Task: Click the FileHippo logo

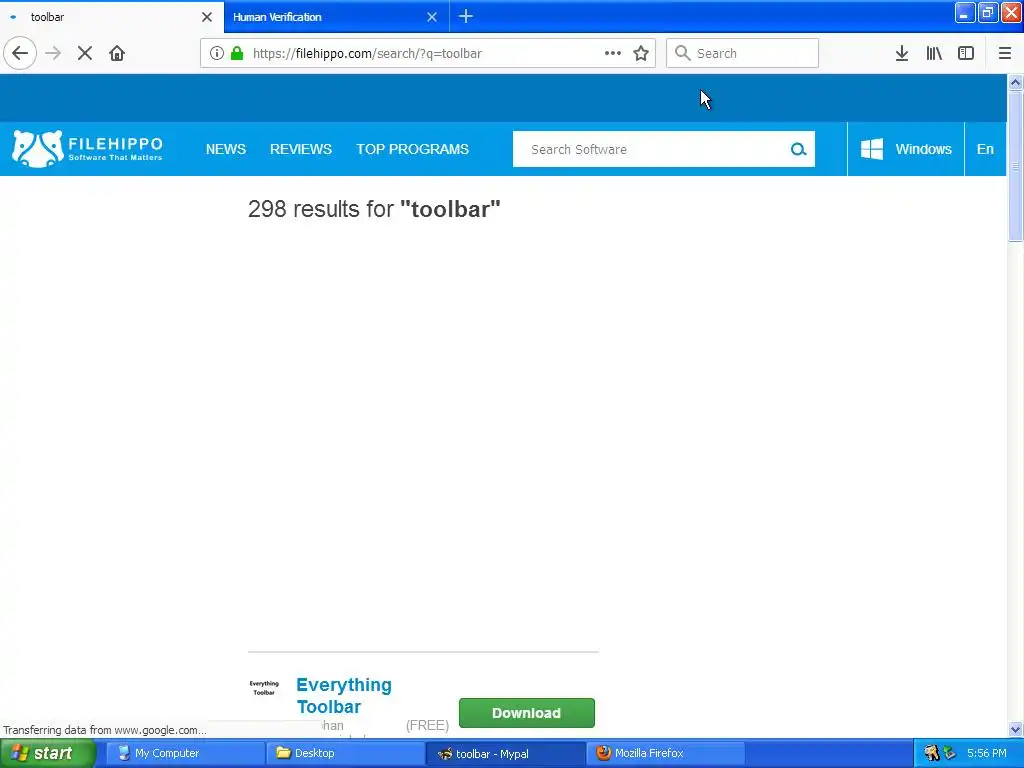Action: click(x=88, y=148)
